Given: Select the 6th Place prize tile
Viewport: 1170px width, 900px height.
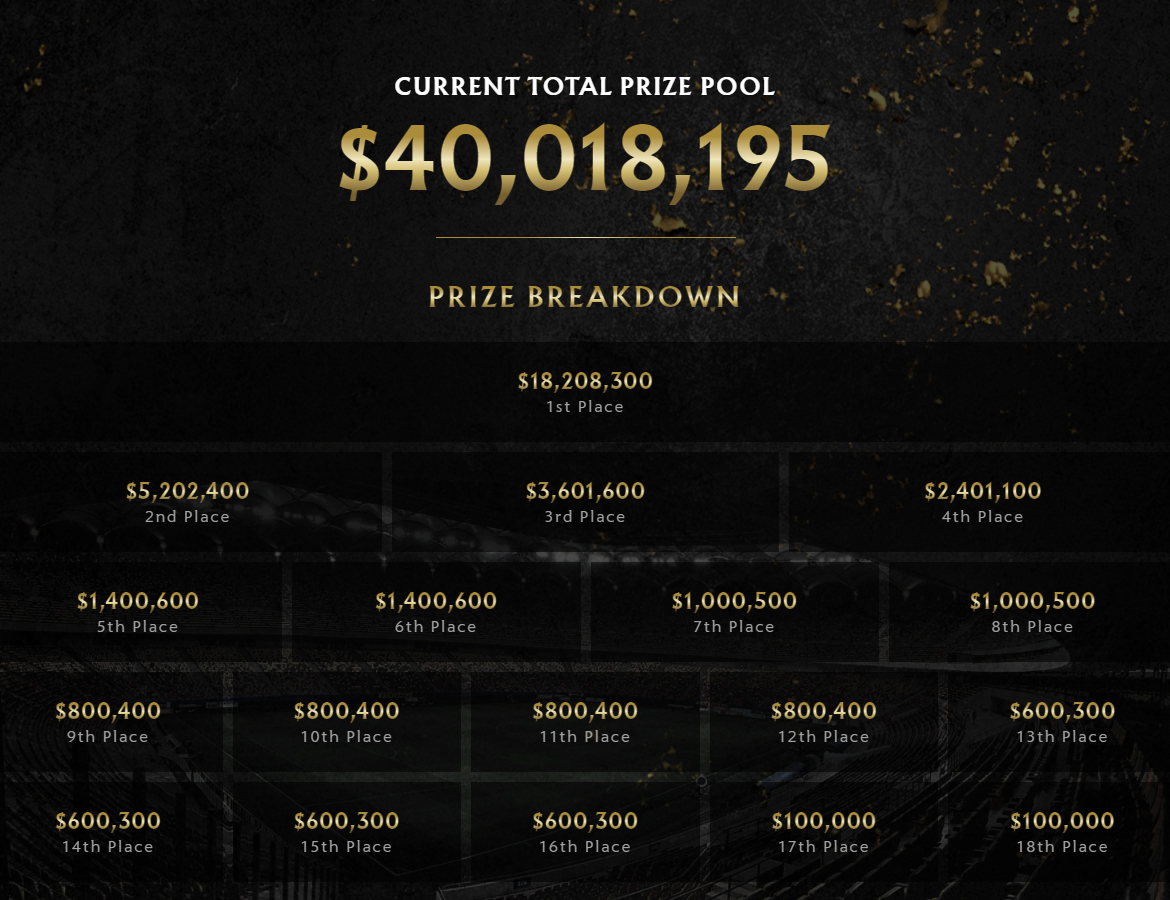Looking at the screenshot, I should pyautogui.click(x=436, y=612).
